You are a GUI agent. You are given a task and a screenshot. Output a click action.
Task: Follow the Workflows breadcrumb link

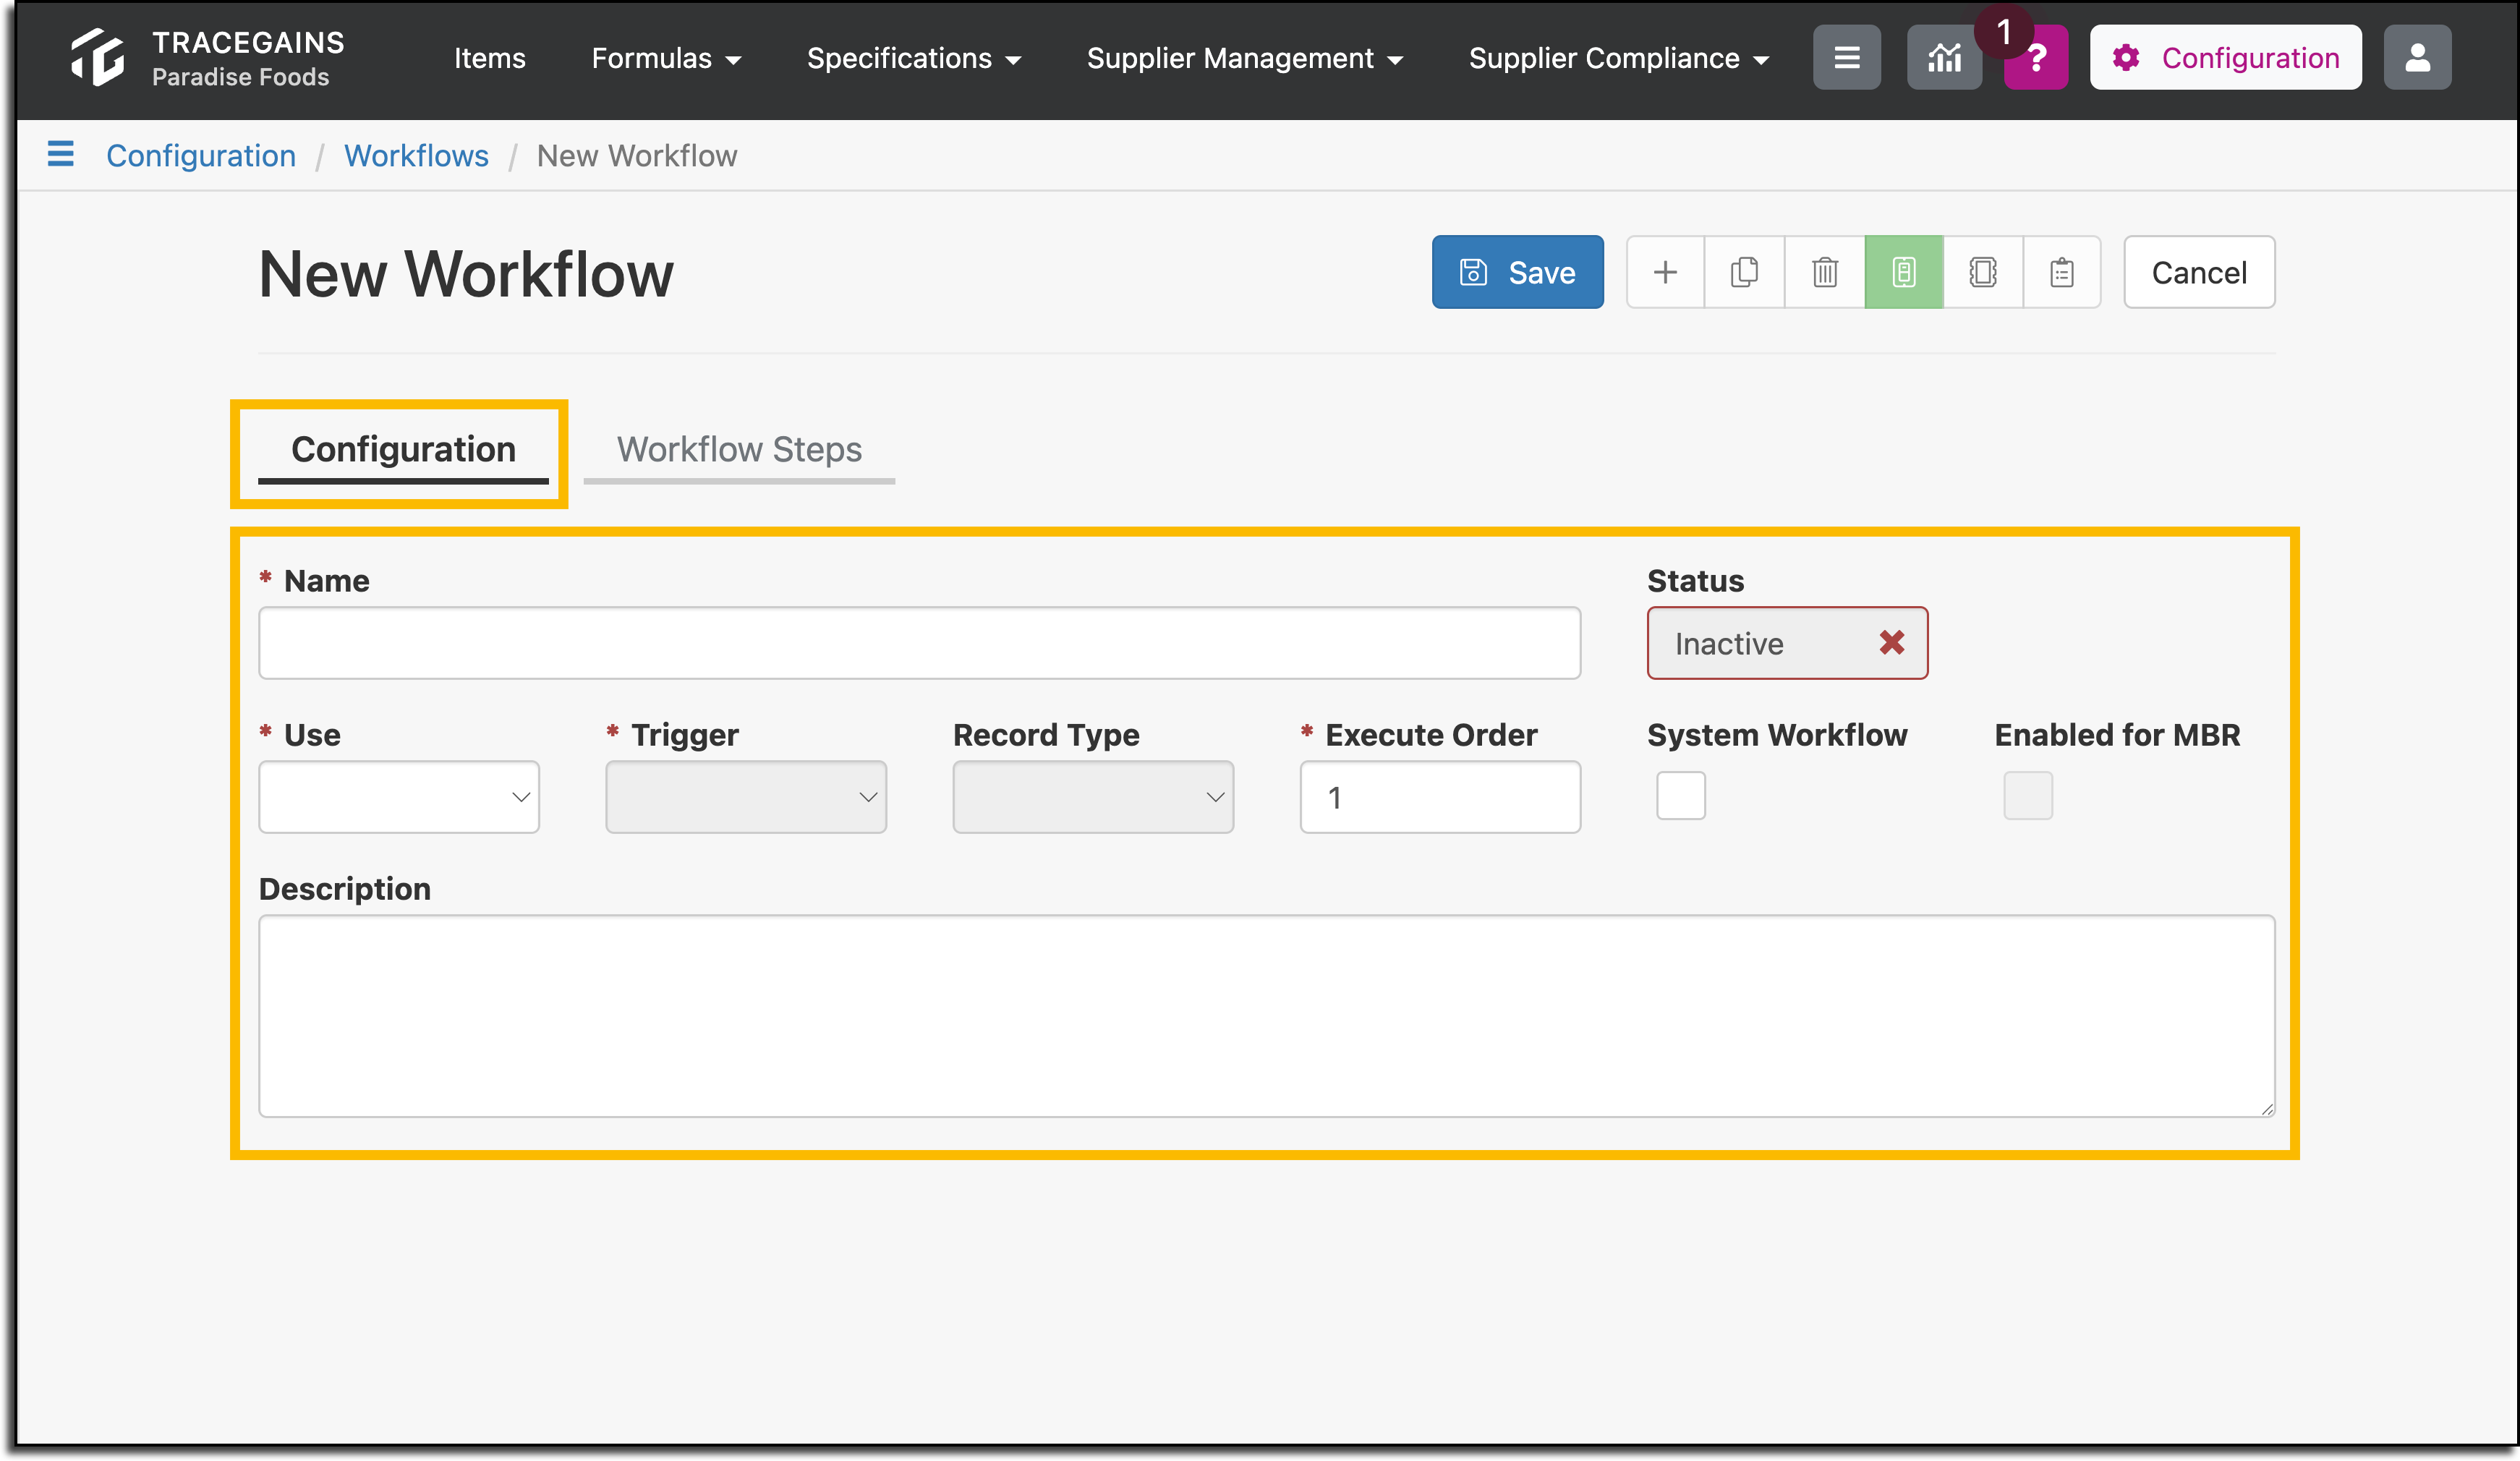416,156
